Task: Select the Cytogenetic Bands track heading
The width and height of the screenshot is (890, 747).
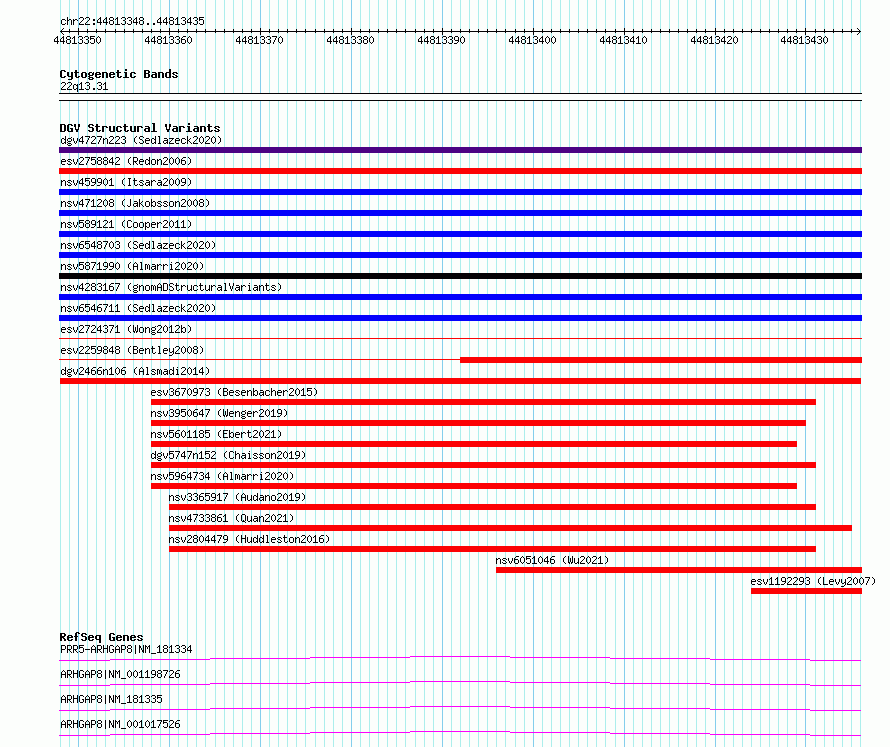Action: 119,74
